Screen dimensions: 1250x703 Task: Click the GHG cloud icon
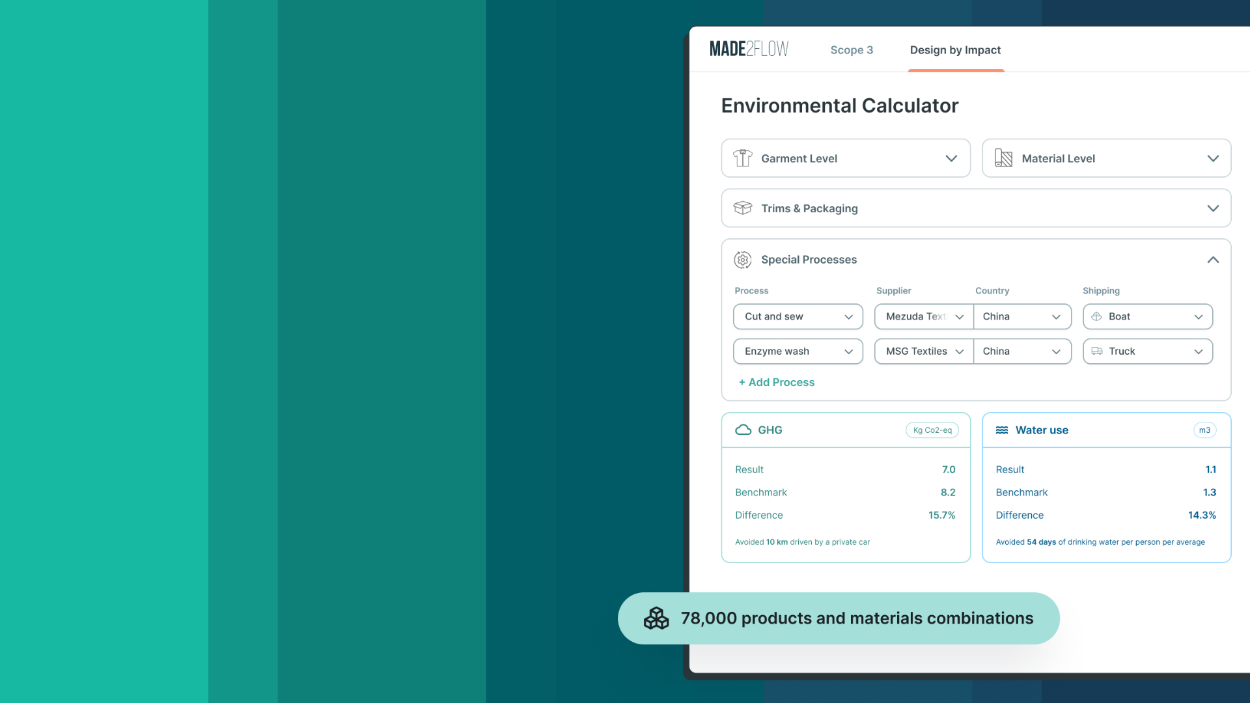743,430
